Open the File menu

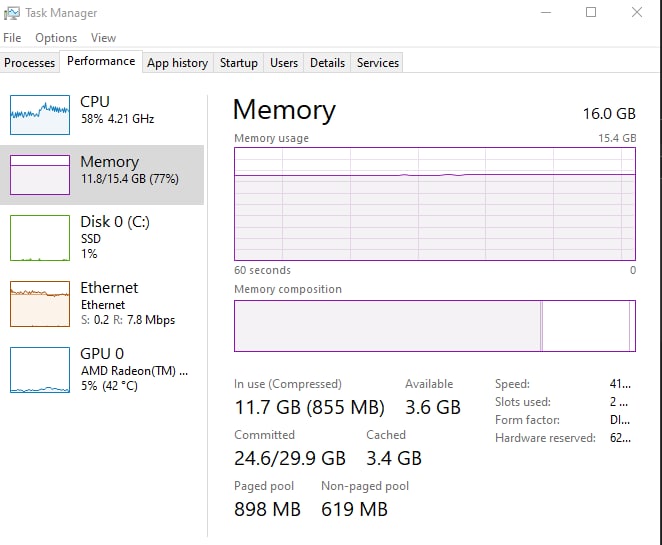12,38
